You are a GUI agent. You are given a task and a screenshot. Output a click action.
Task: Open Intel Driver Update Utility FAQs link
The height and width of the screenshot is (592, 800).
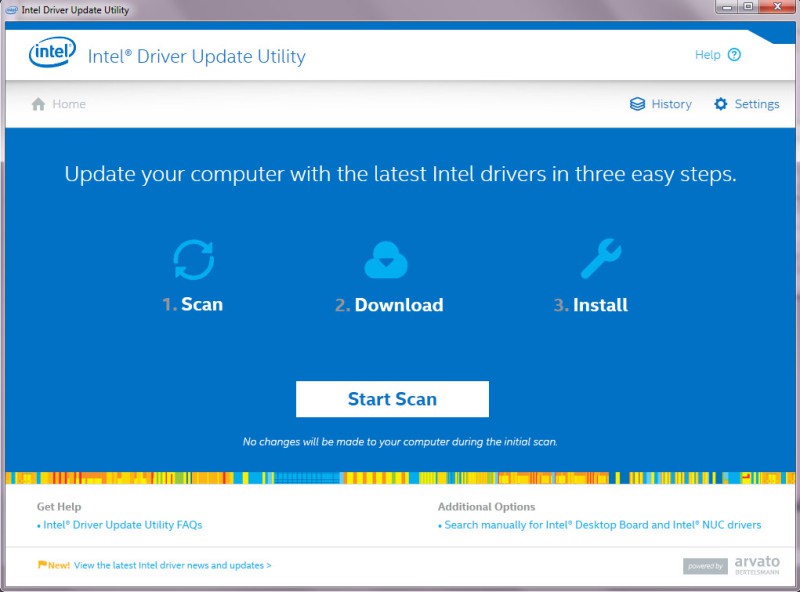(x=122, y=525)
